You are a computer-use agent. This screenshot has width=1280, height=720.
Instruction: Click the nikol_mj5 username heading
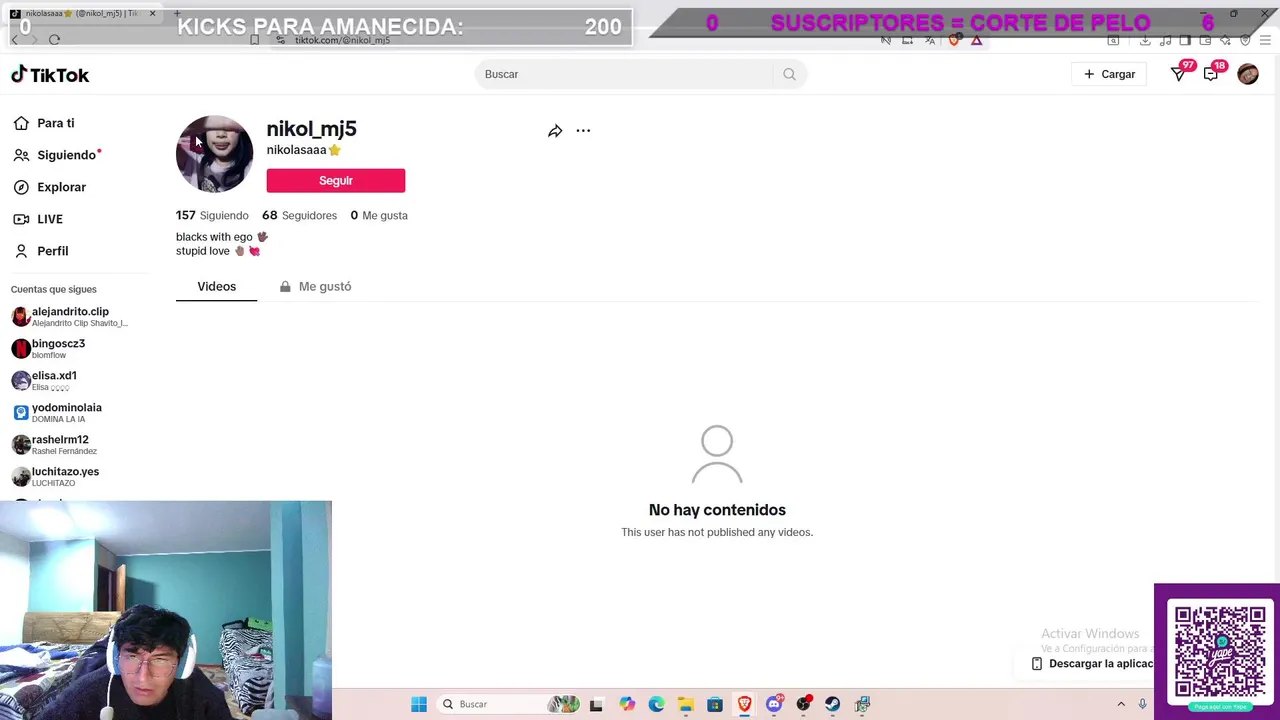(311, 129)
